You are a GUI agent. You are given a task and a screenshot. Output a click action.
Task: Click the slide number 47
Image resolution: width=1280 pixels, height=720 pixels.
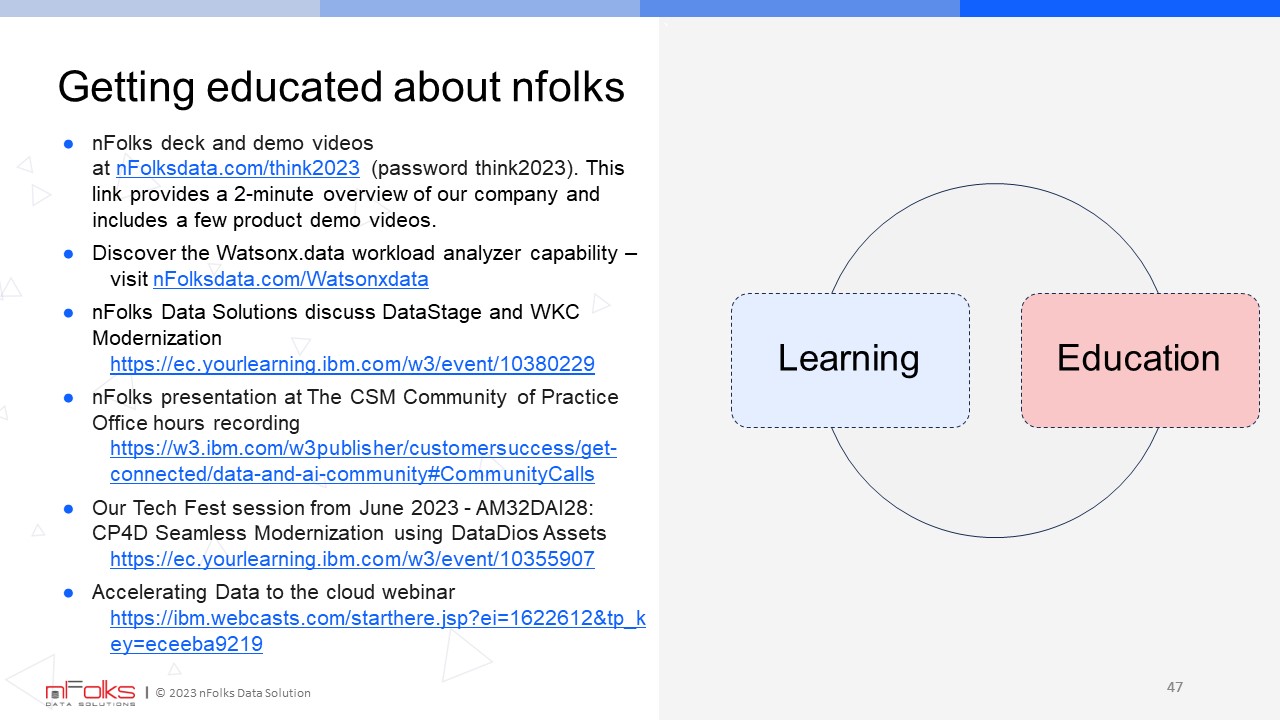pos(1175,687)
